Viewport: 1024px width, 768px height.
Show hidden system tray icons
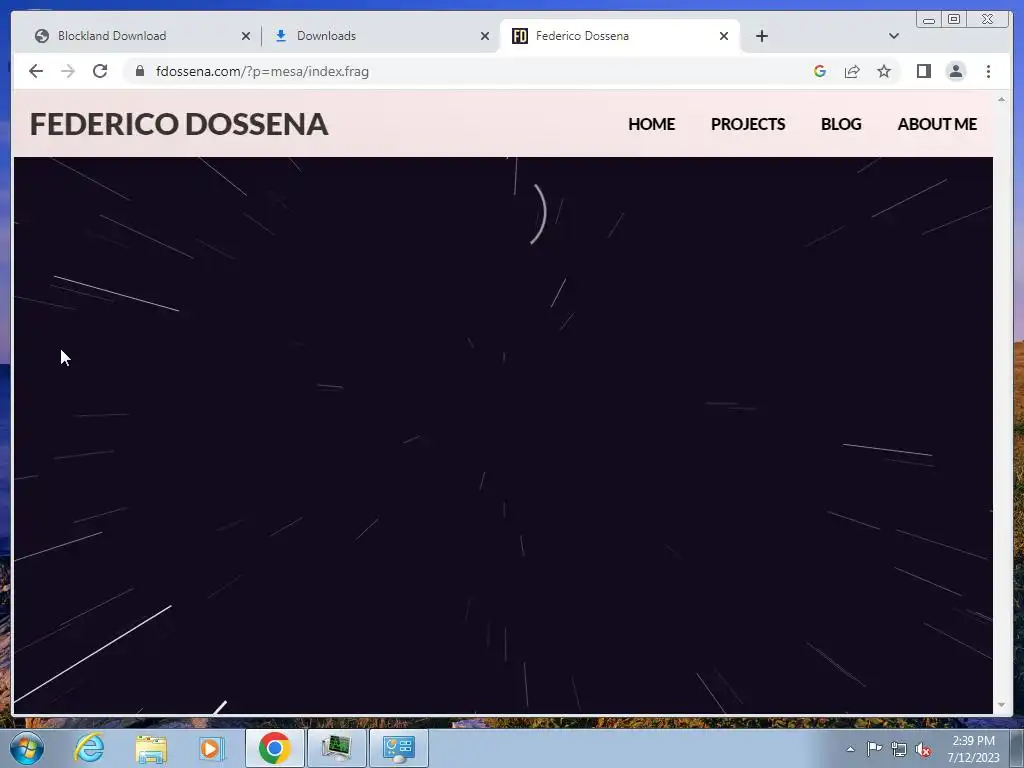pyautogui.click(x=850, y=749)
